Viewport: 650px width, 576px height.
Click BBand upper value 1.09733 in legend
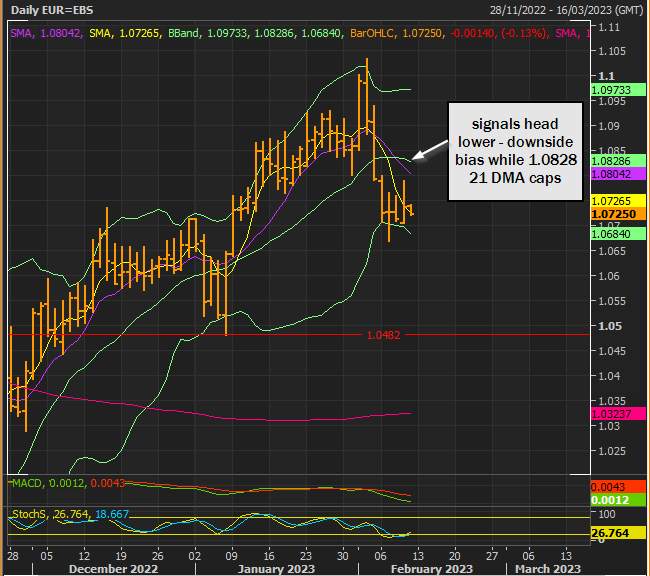click(227, 33)
